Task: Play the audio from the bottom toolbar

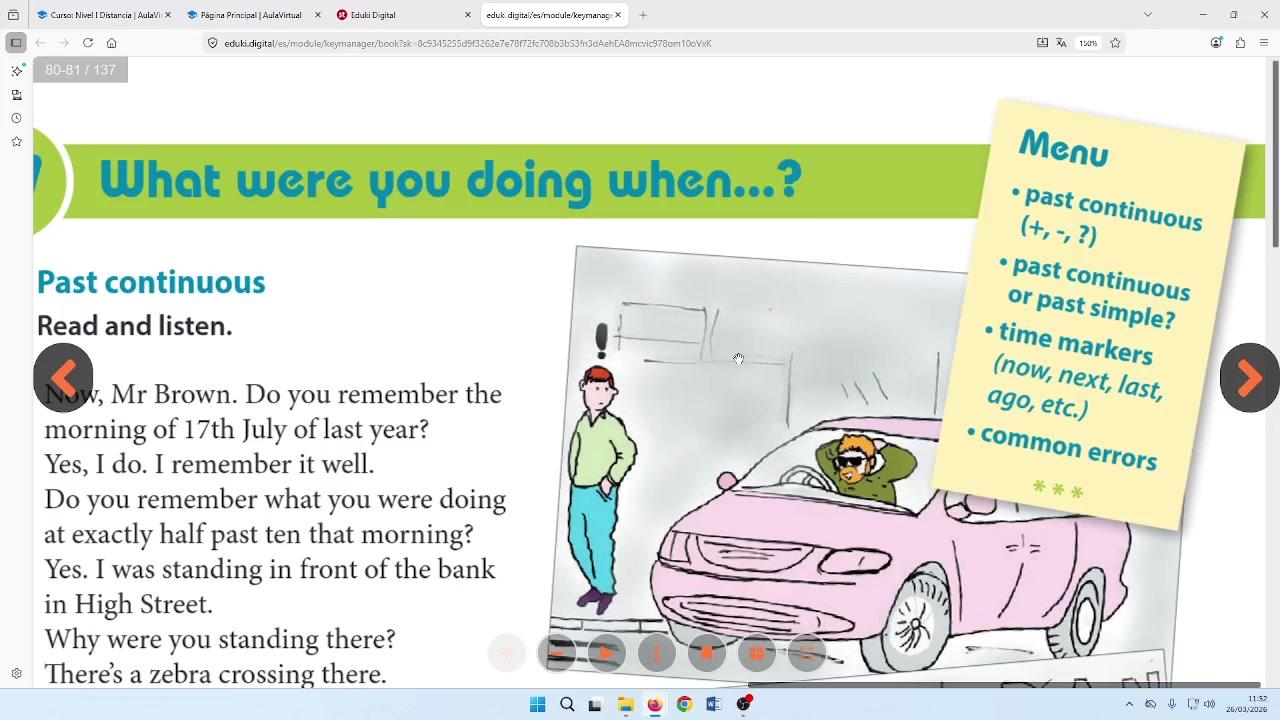Action: pyautogui.click(x=607, y=653)
